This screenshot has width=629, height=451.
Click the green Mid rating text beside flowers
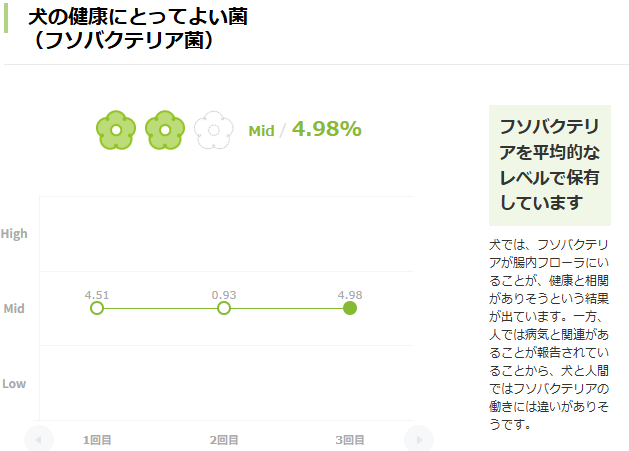(x=261, y=131)
